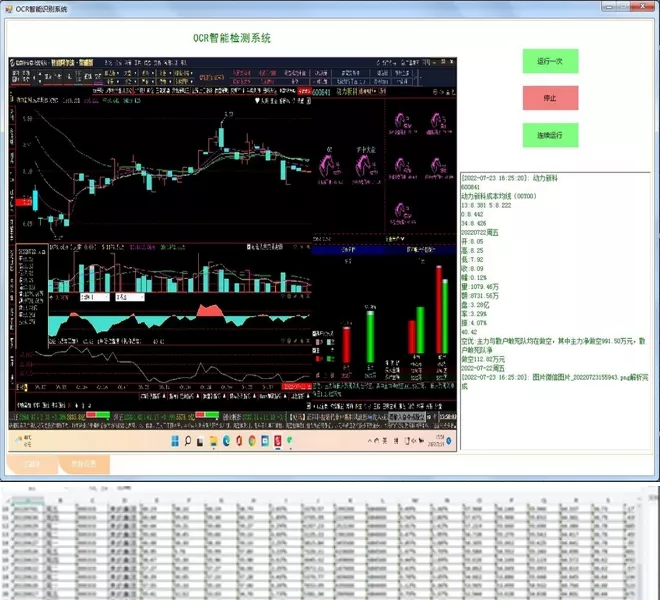Viewport: 660px width, 600px height.
Task: Click the red date marker on chart timeline
Action: point(297,387)
